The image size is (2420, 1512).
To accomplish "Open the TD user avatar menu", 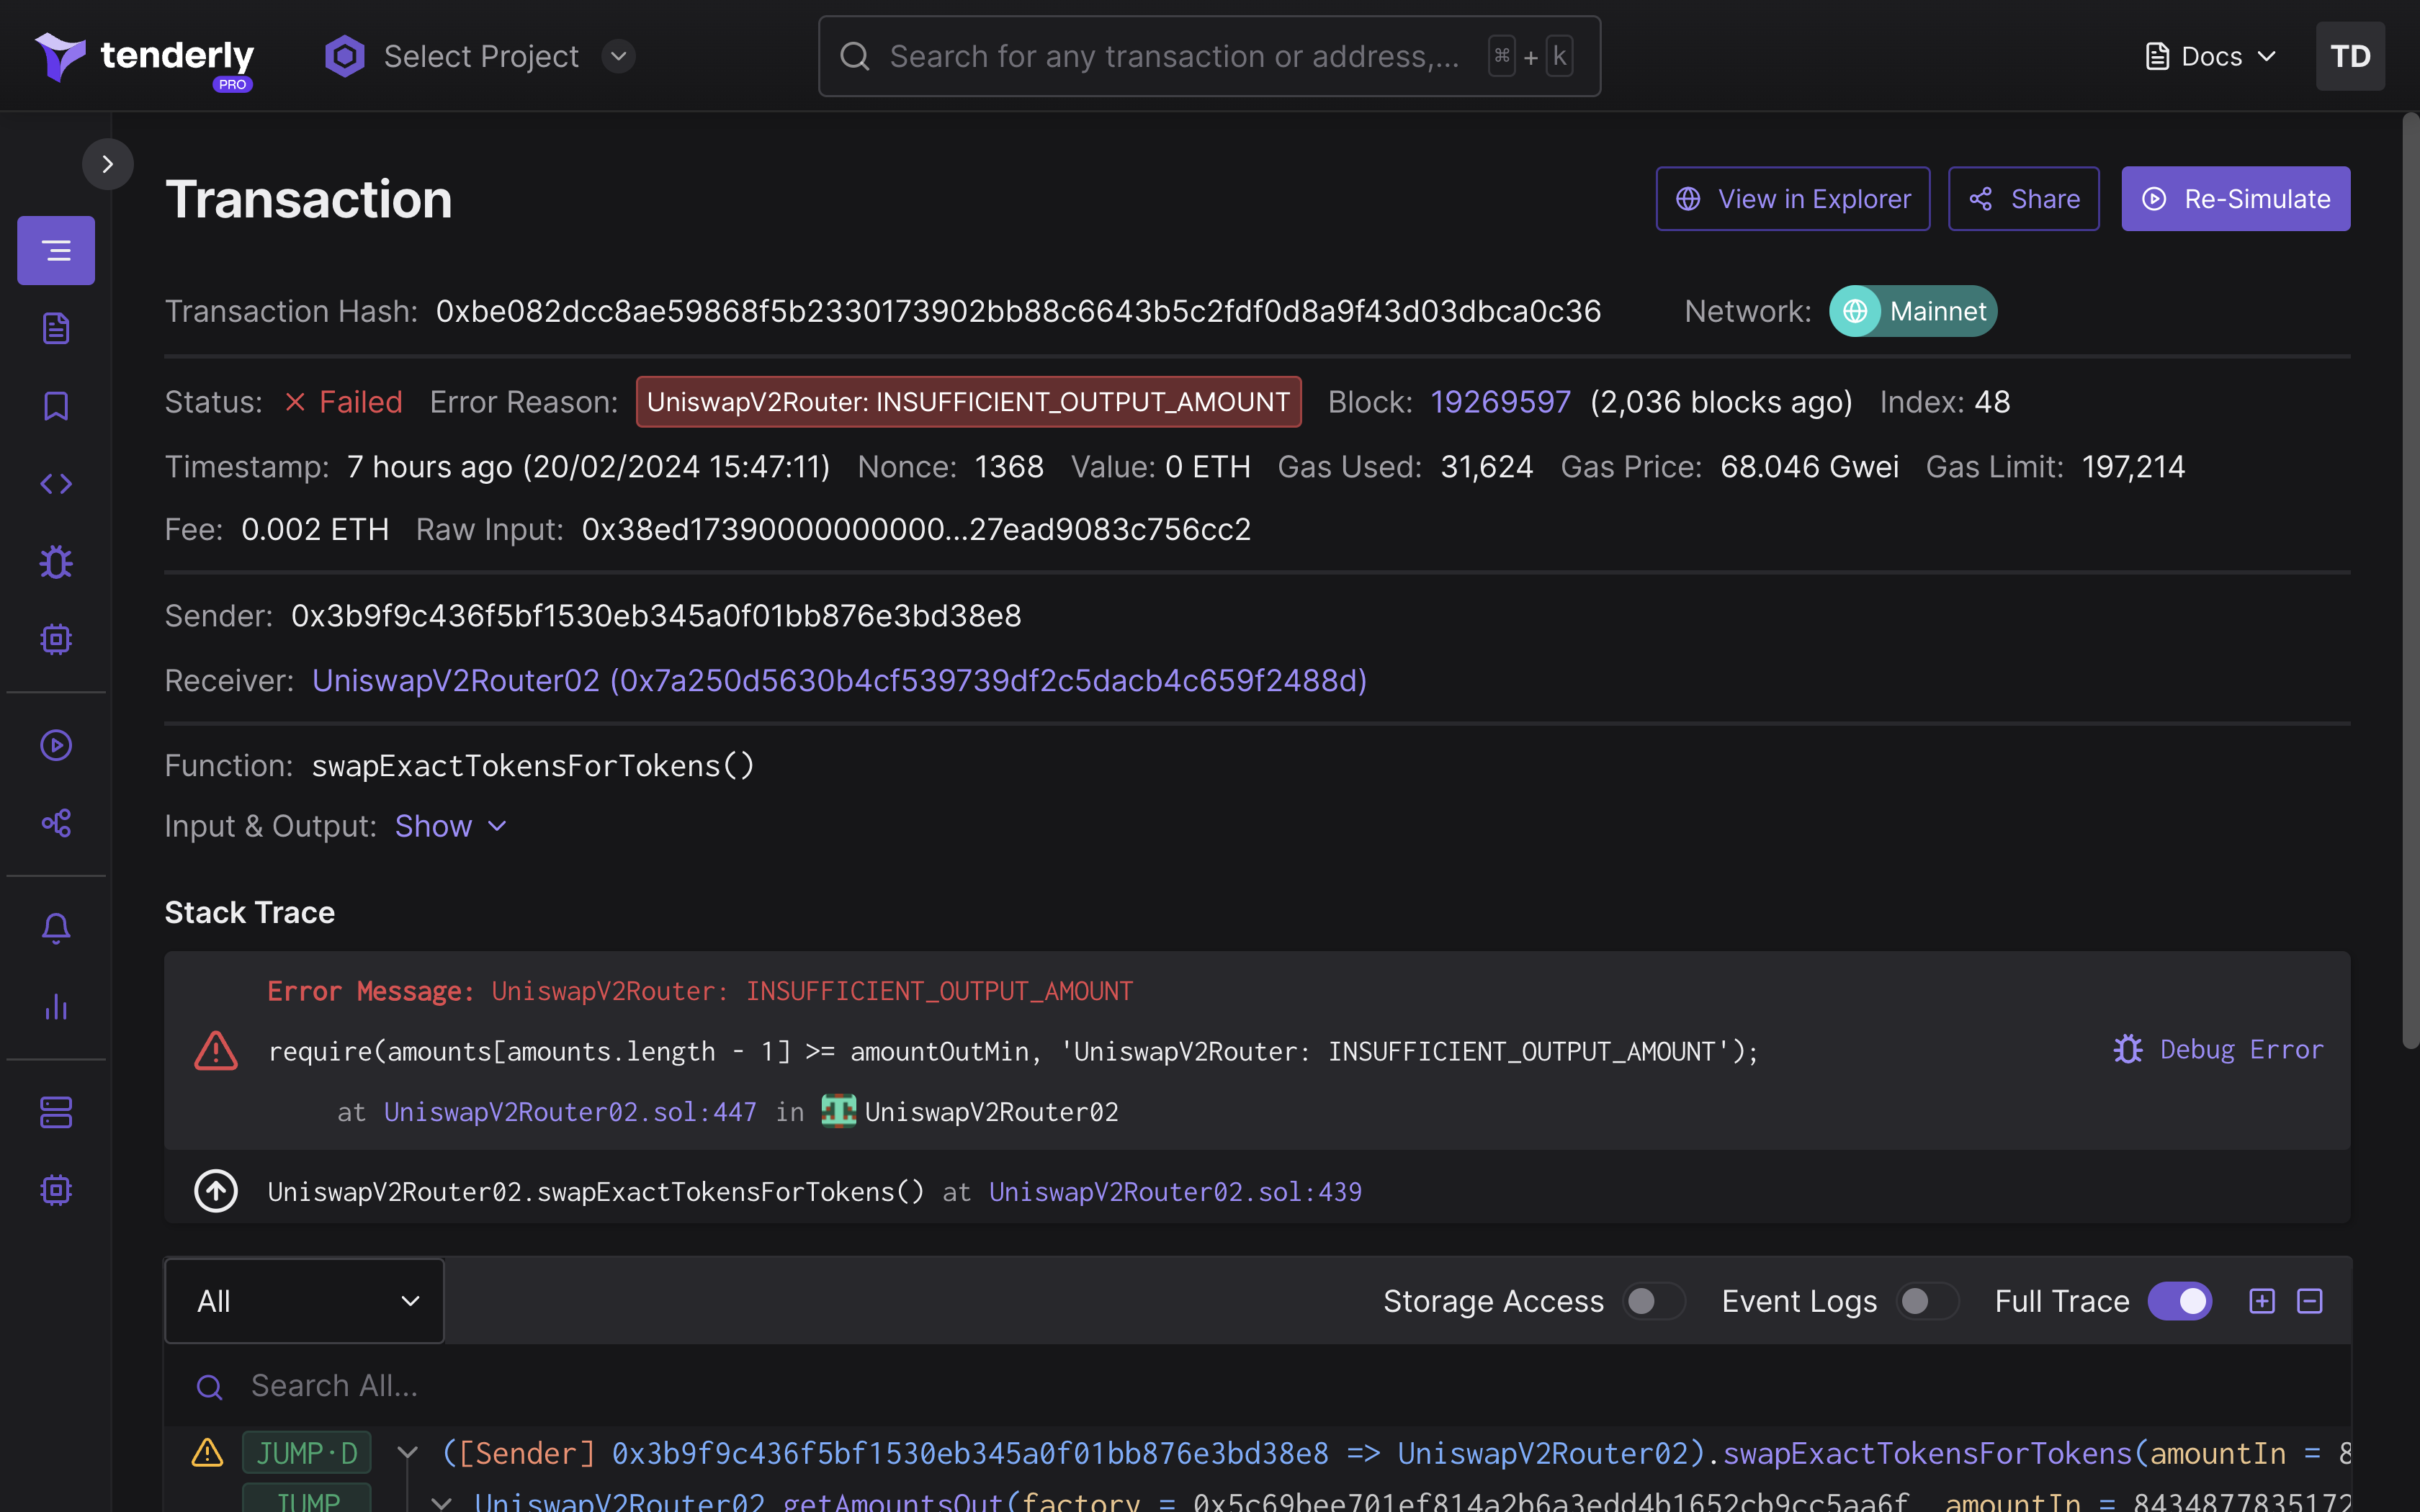I will pyautogui.click(x=2350, y=56).
